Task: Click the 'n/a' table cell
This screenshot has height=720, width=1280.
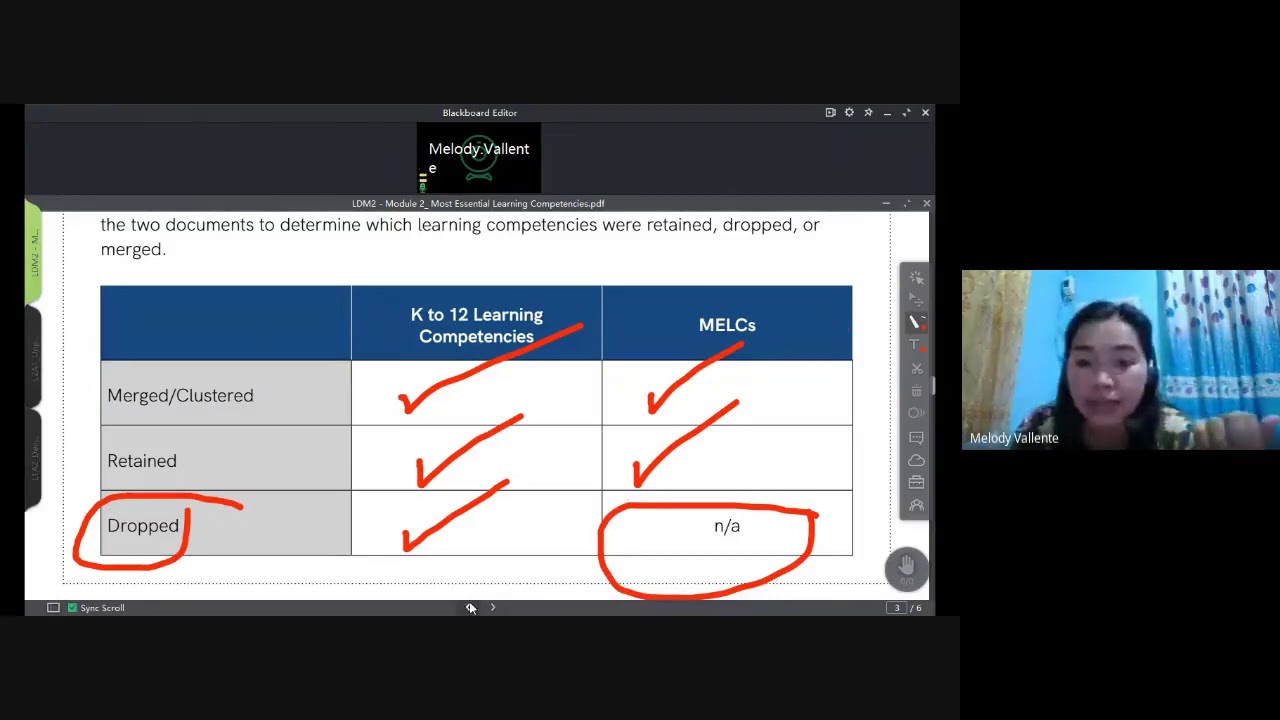Action: pyautogui.click(x=727, y=523)
